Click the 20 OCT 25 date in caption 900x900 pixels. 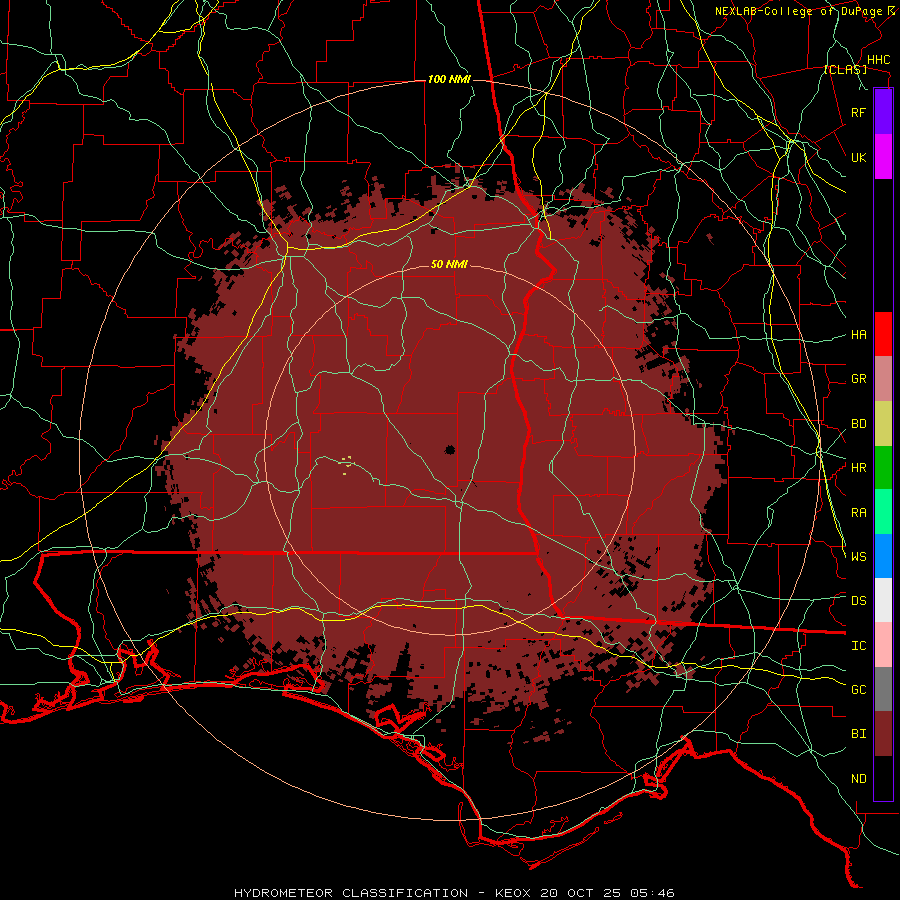tap(583, 893)
